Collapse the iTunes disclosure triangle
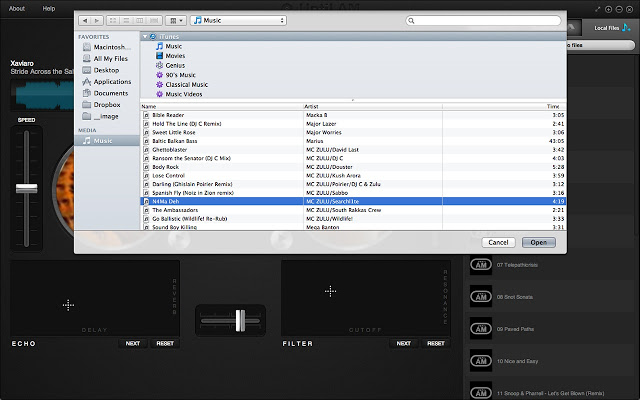 [x=144, y=37]
